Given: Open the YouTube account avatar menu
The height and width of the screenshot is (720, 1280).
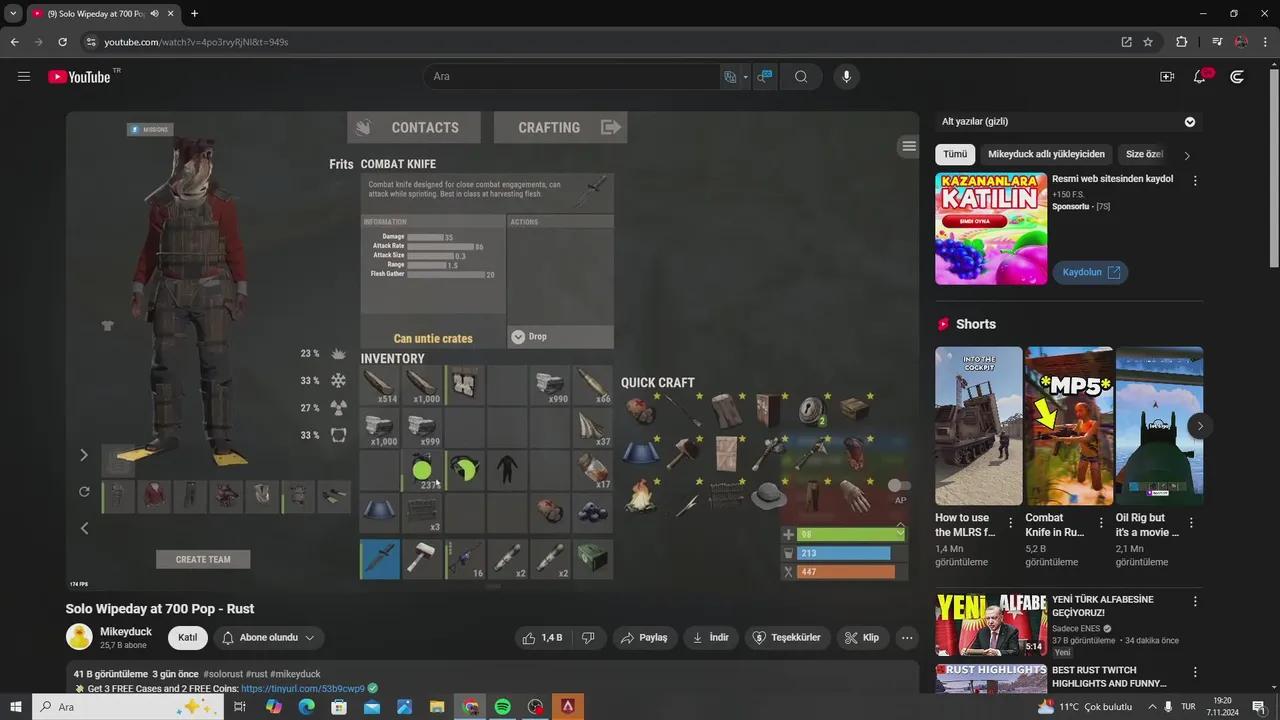Looking at the screenshot, I should click(x=1237, y=77).
